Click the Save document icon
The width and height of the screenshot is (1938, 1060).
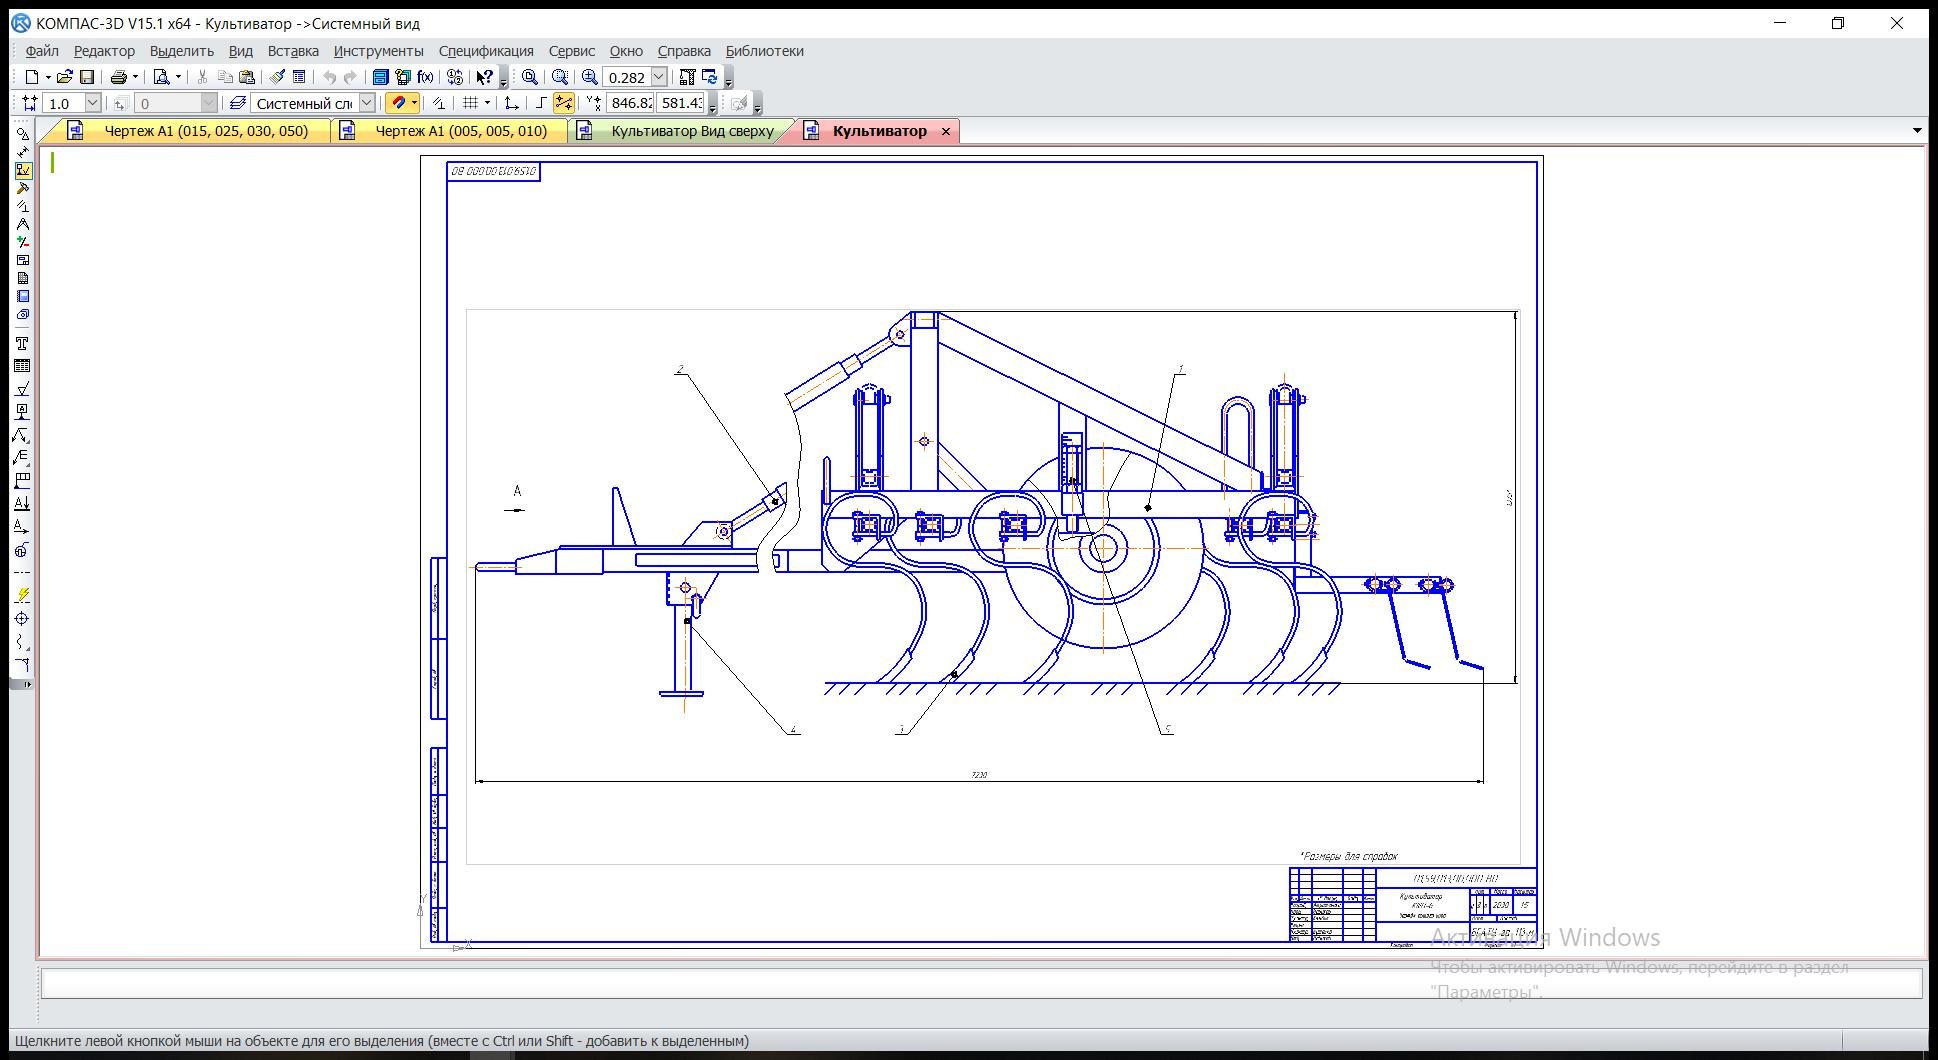coord(87,77)
